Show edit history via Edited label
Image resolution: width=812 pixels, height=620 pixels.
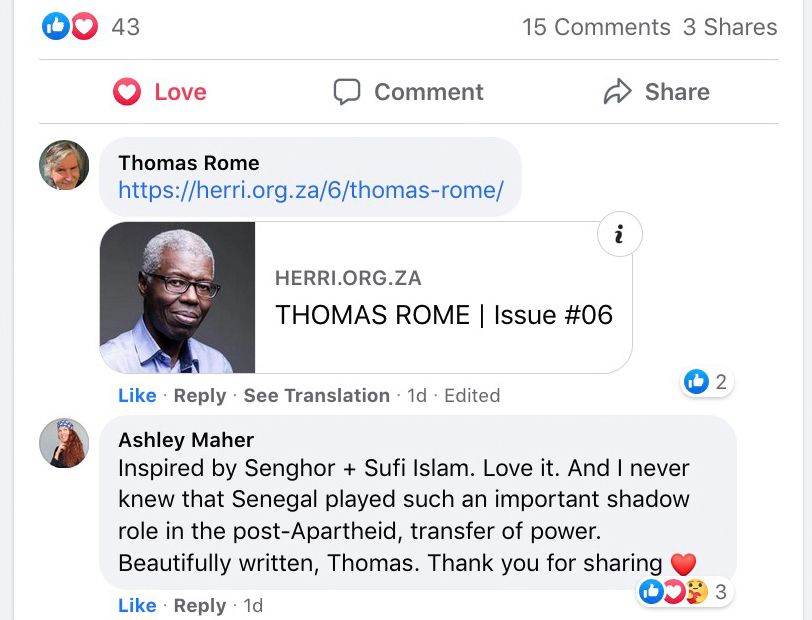click(x=472, y=395)
